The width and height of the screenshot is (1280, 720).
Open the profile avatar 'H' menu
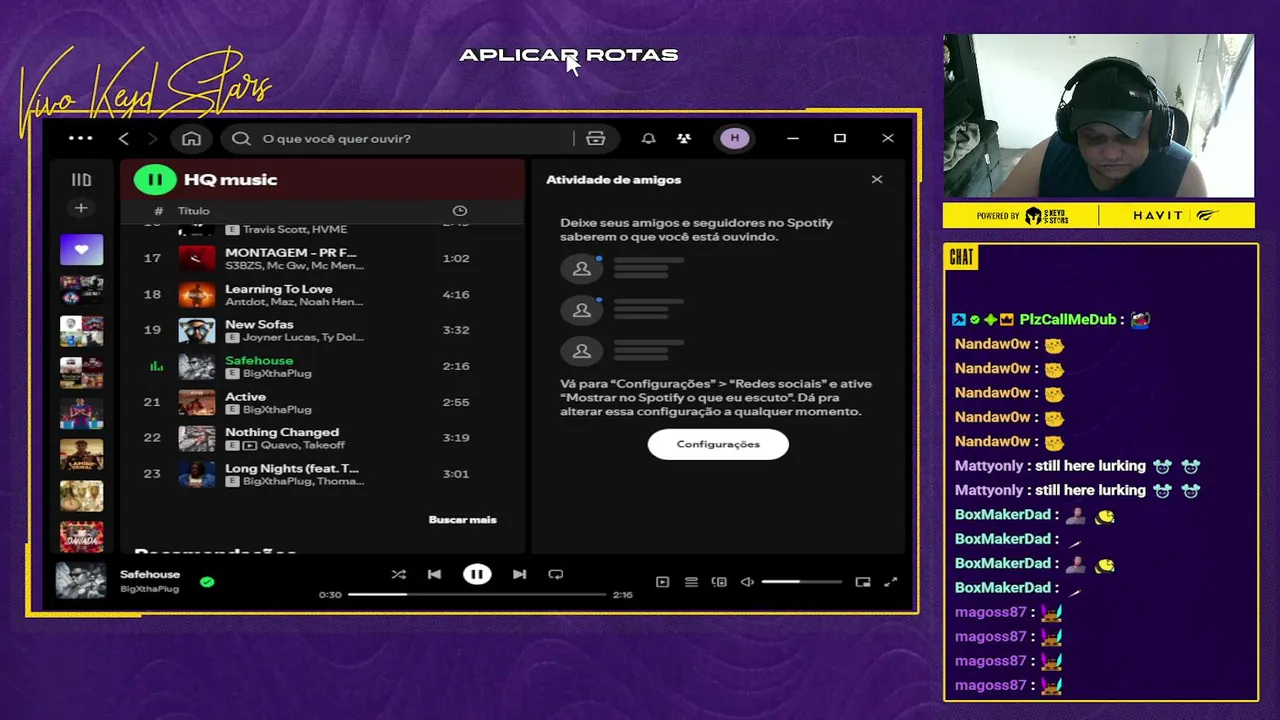[735, 138]
